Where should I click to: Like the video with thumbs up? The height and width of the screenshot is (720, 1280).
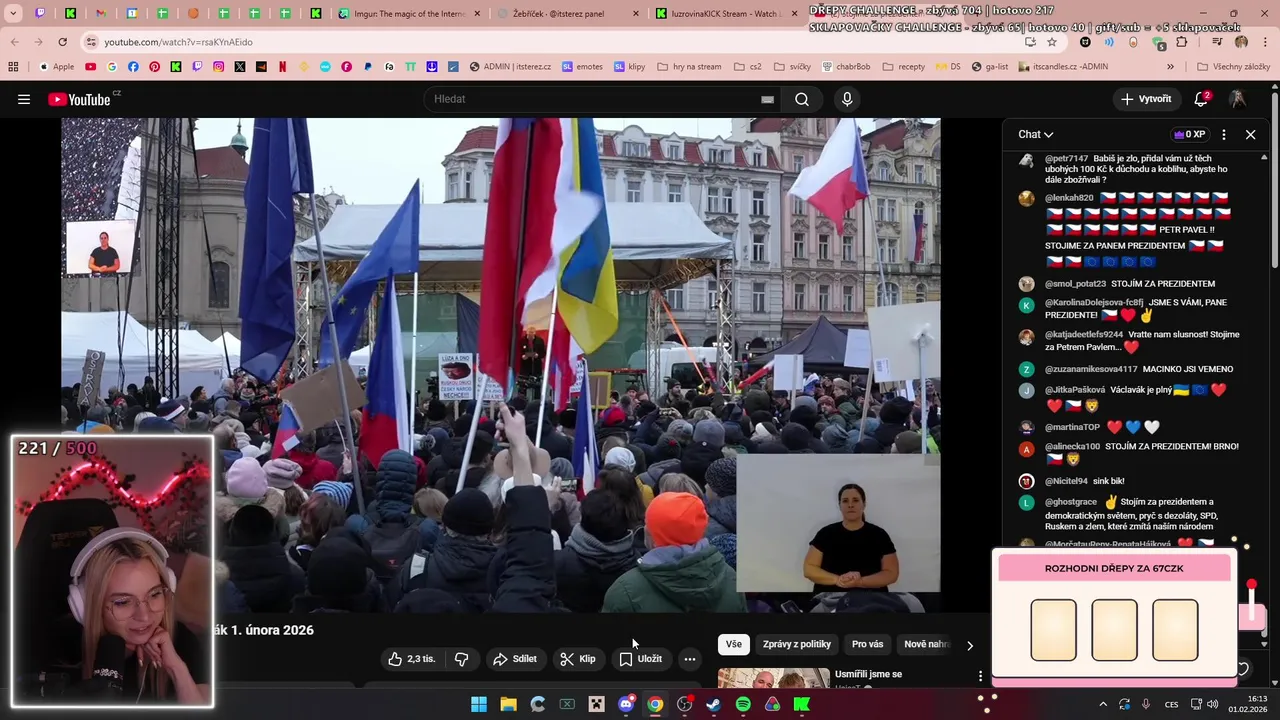pyautogui.click(x=412, y=659)
